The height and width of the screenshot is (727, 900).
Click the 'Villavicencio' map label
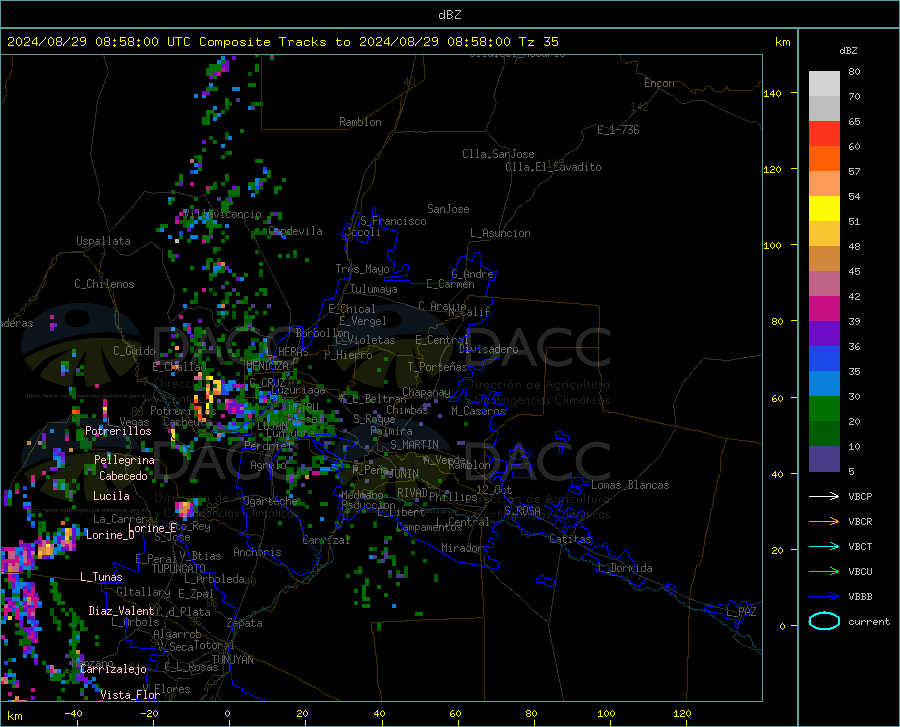coord(222,214)
